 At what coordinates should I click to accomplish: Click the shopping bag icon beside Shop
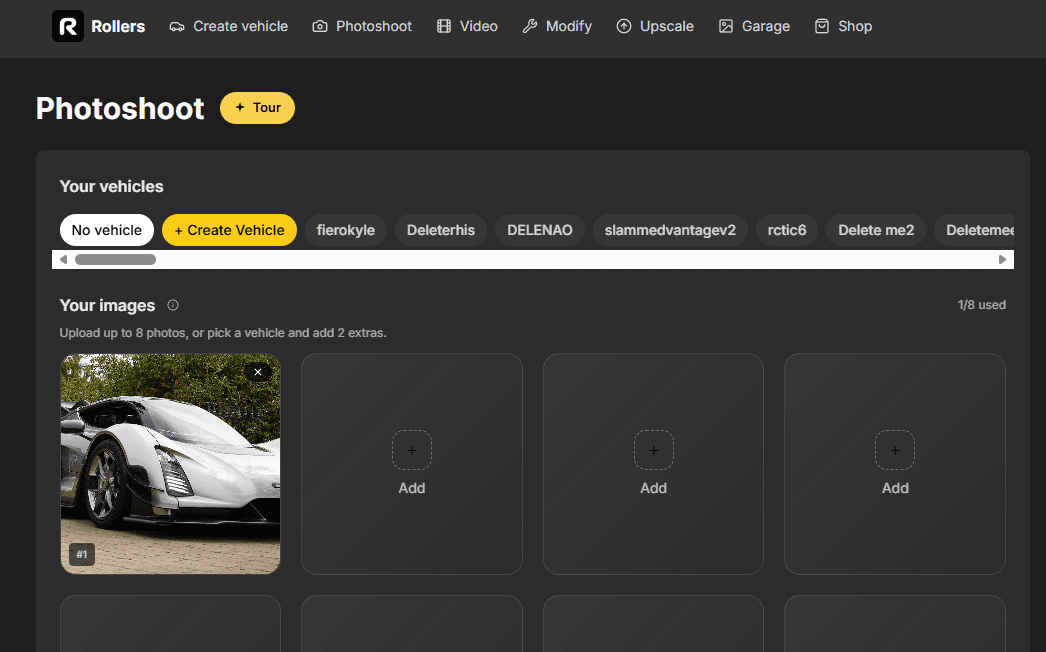[822, 26]
